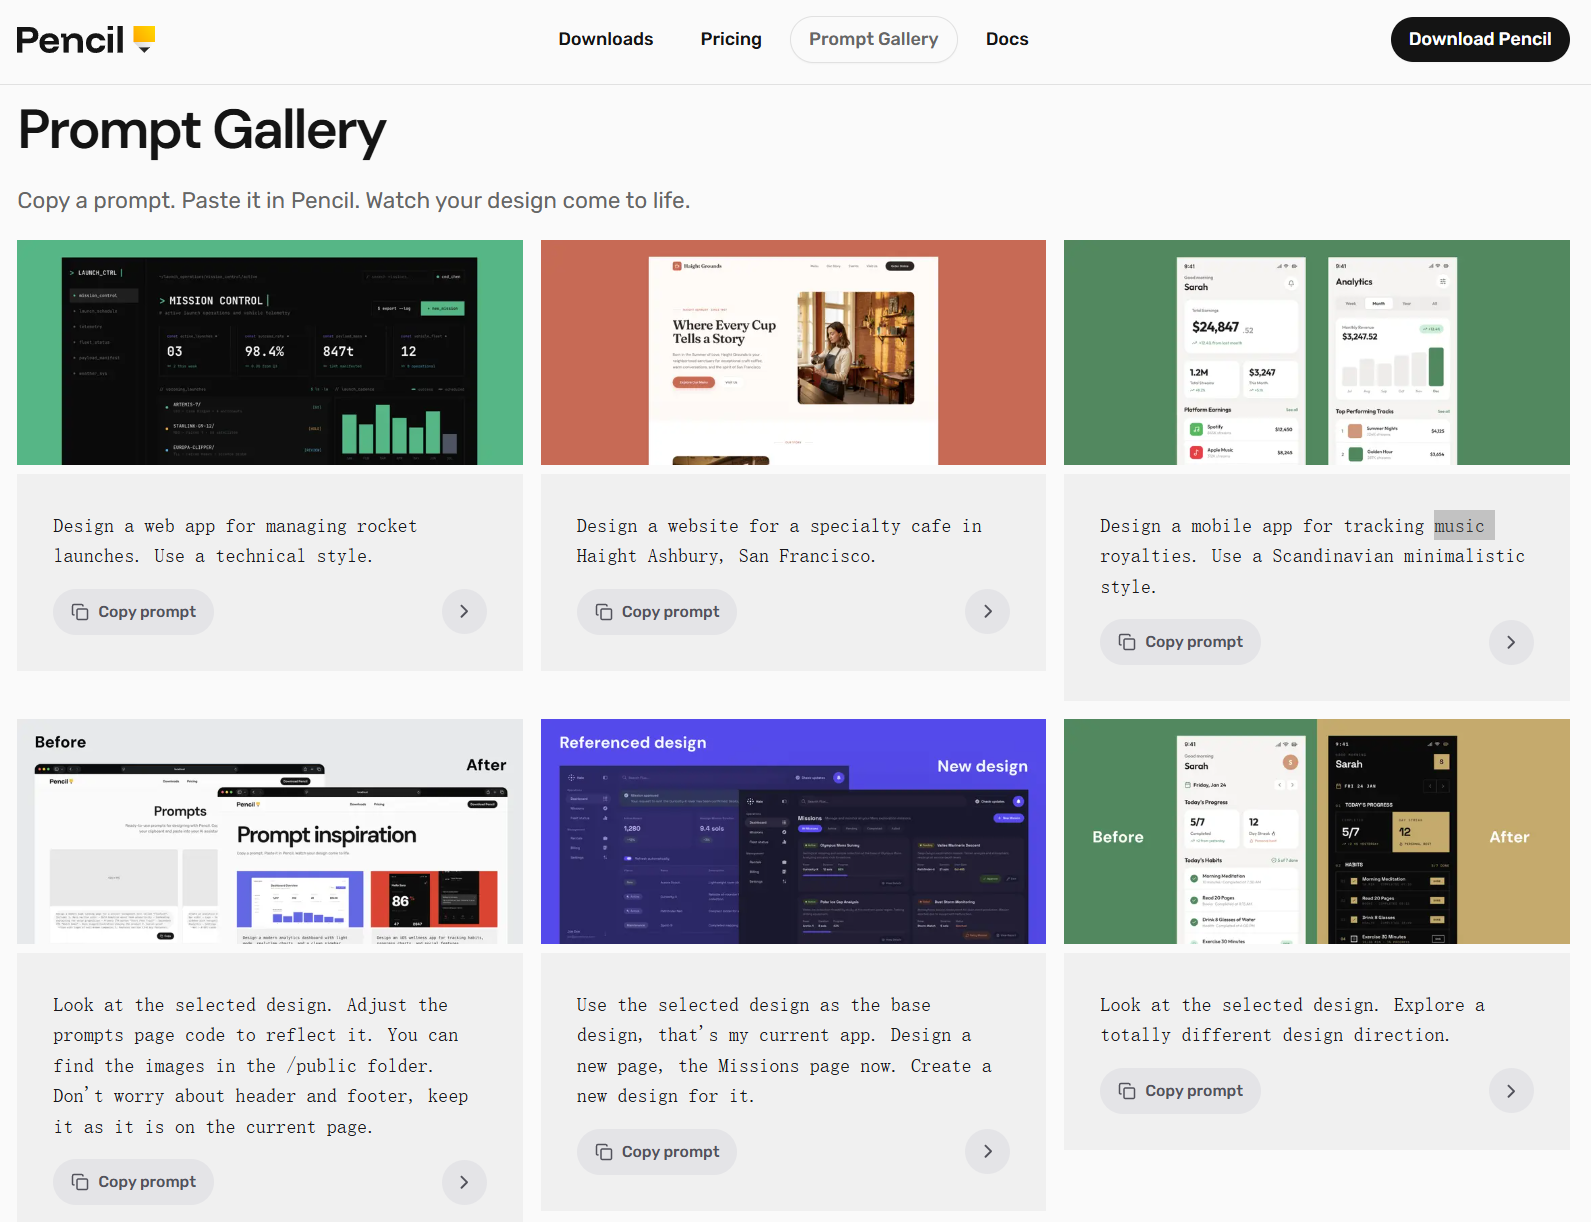Select the Prompt Gallery tab

(x=873, y=39)
